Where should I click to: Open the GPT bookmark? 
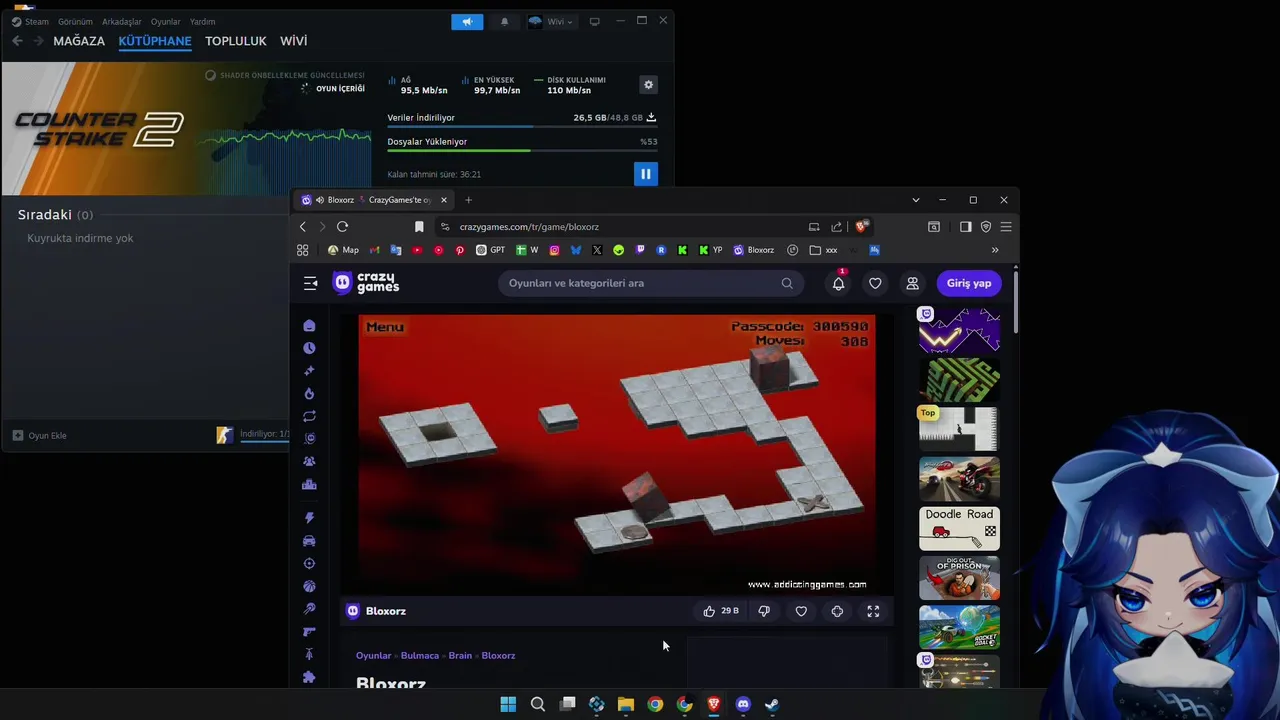coord(490,250)
